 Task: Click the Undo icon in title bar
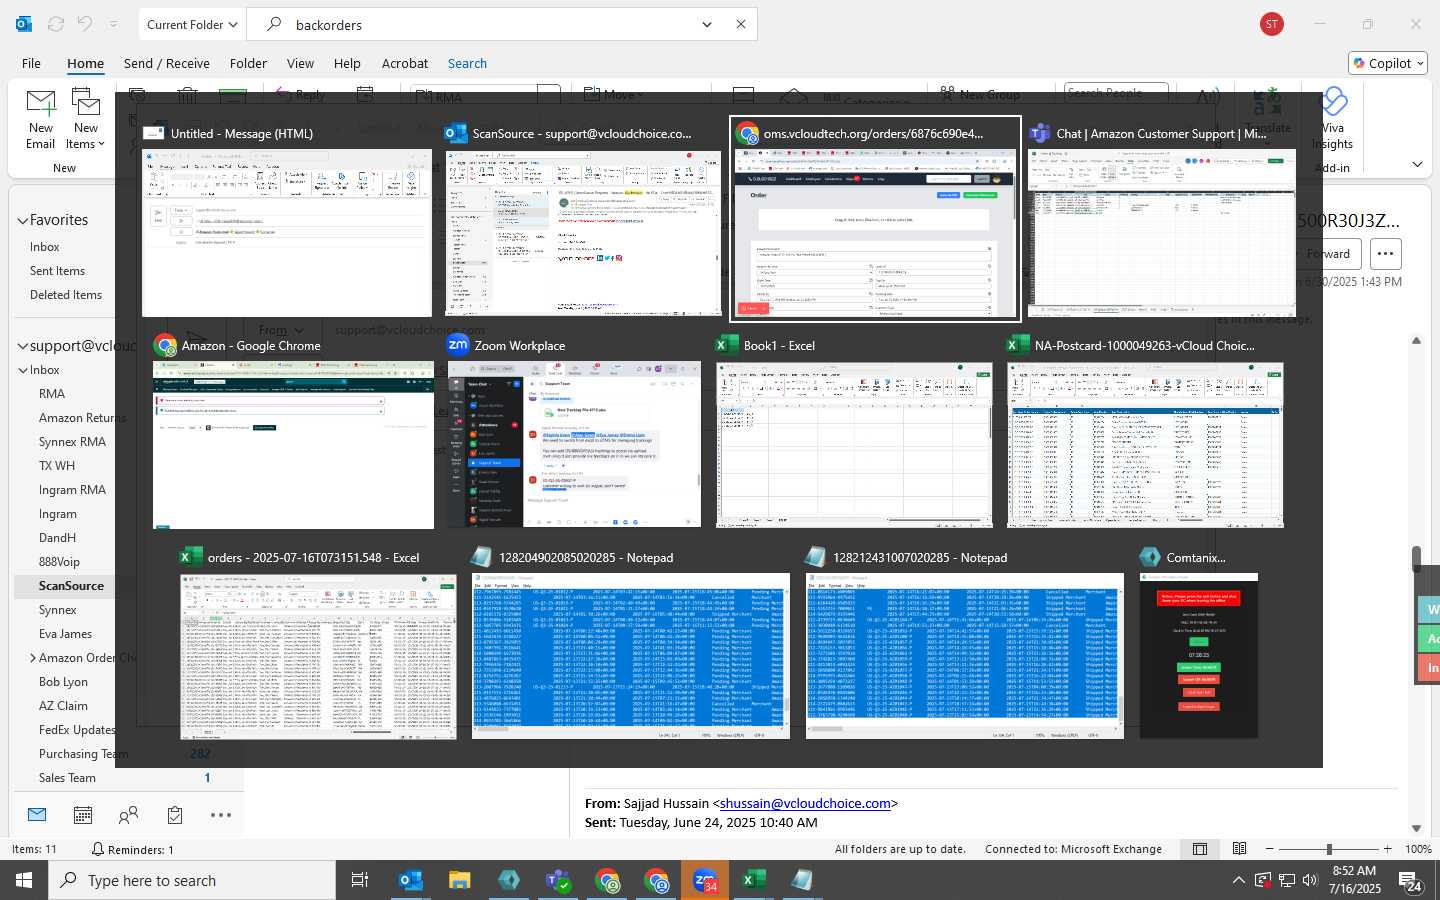[x=85, y=24]
